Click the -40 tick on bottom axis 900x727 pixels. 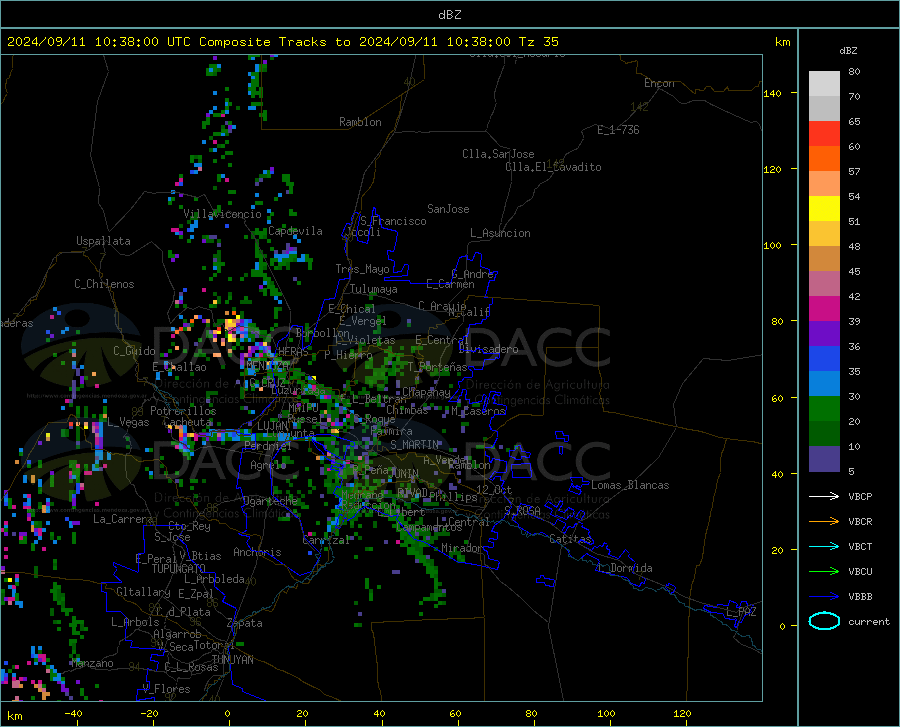pyautogui.click(x=73, y=714)
